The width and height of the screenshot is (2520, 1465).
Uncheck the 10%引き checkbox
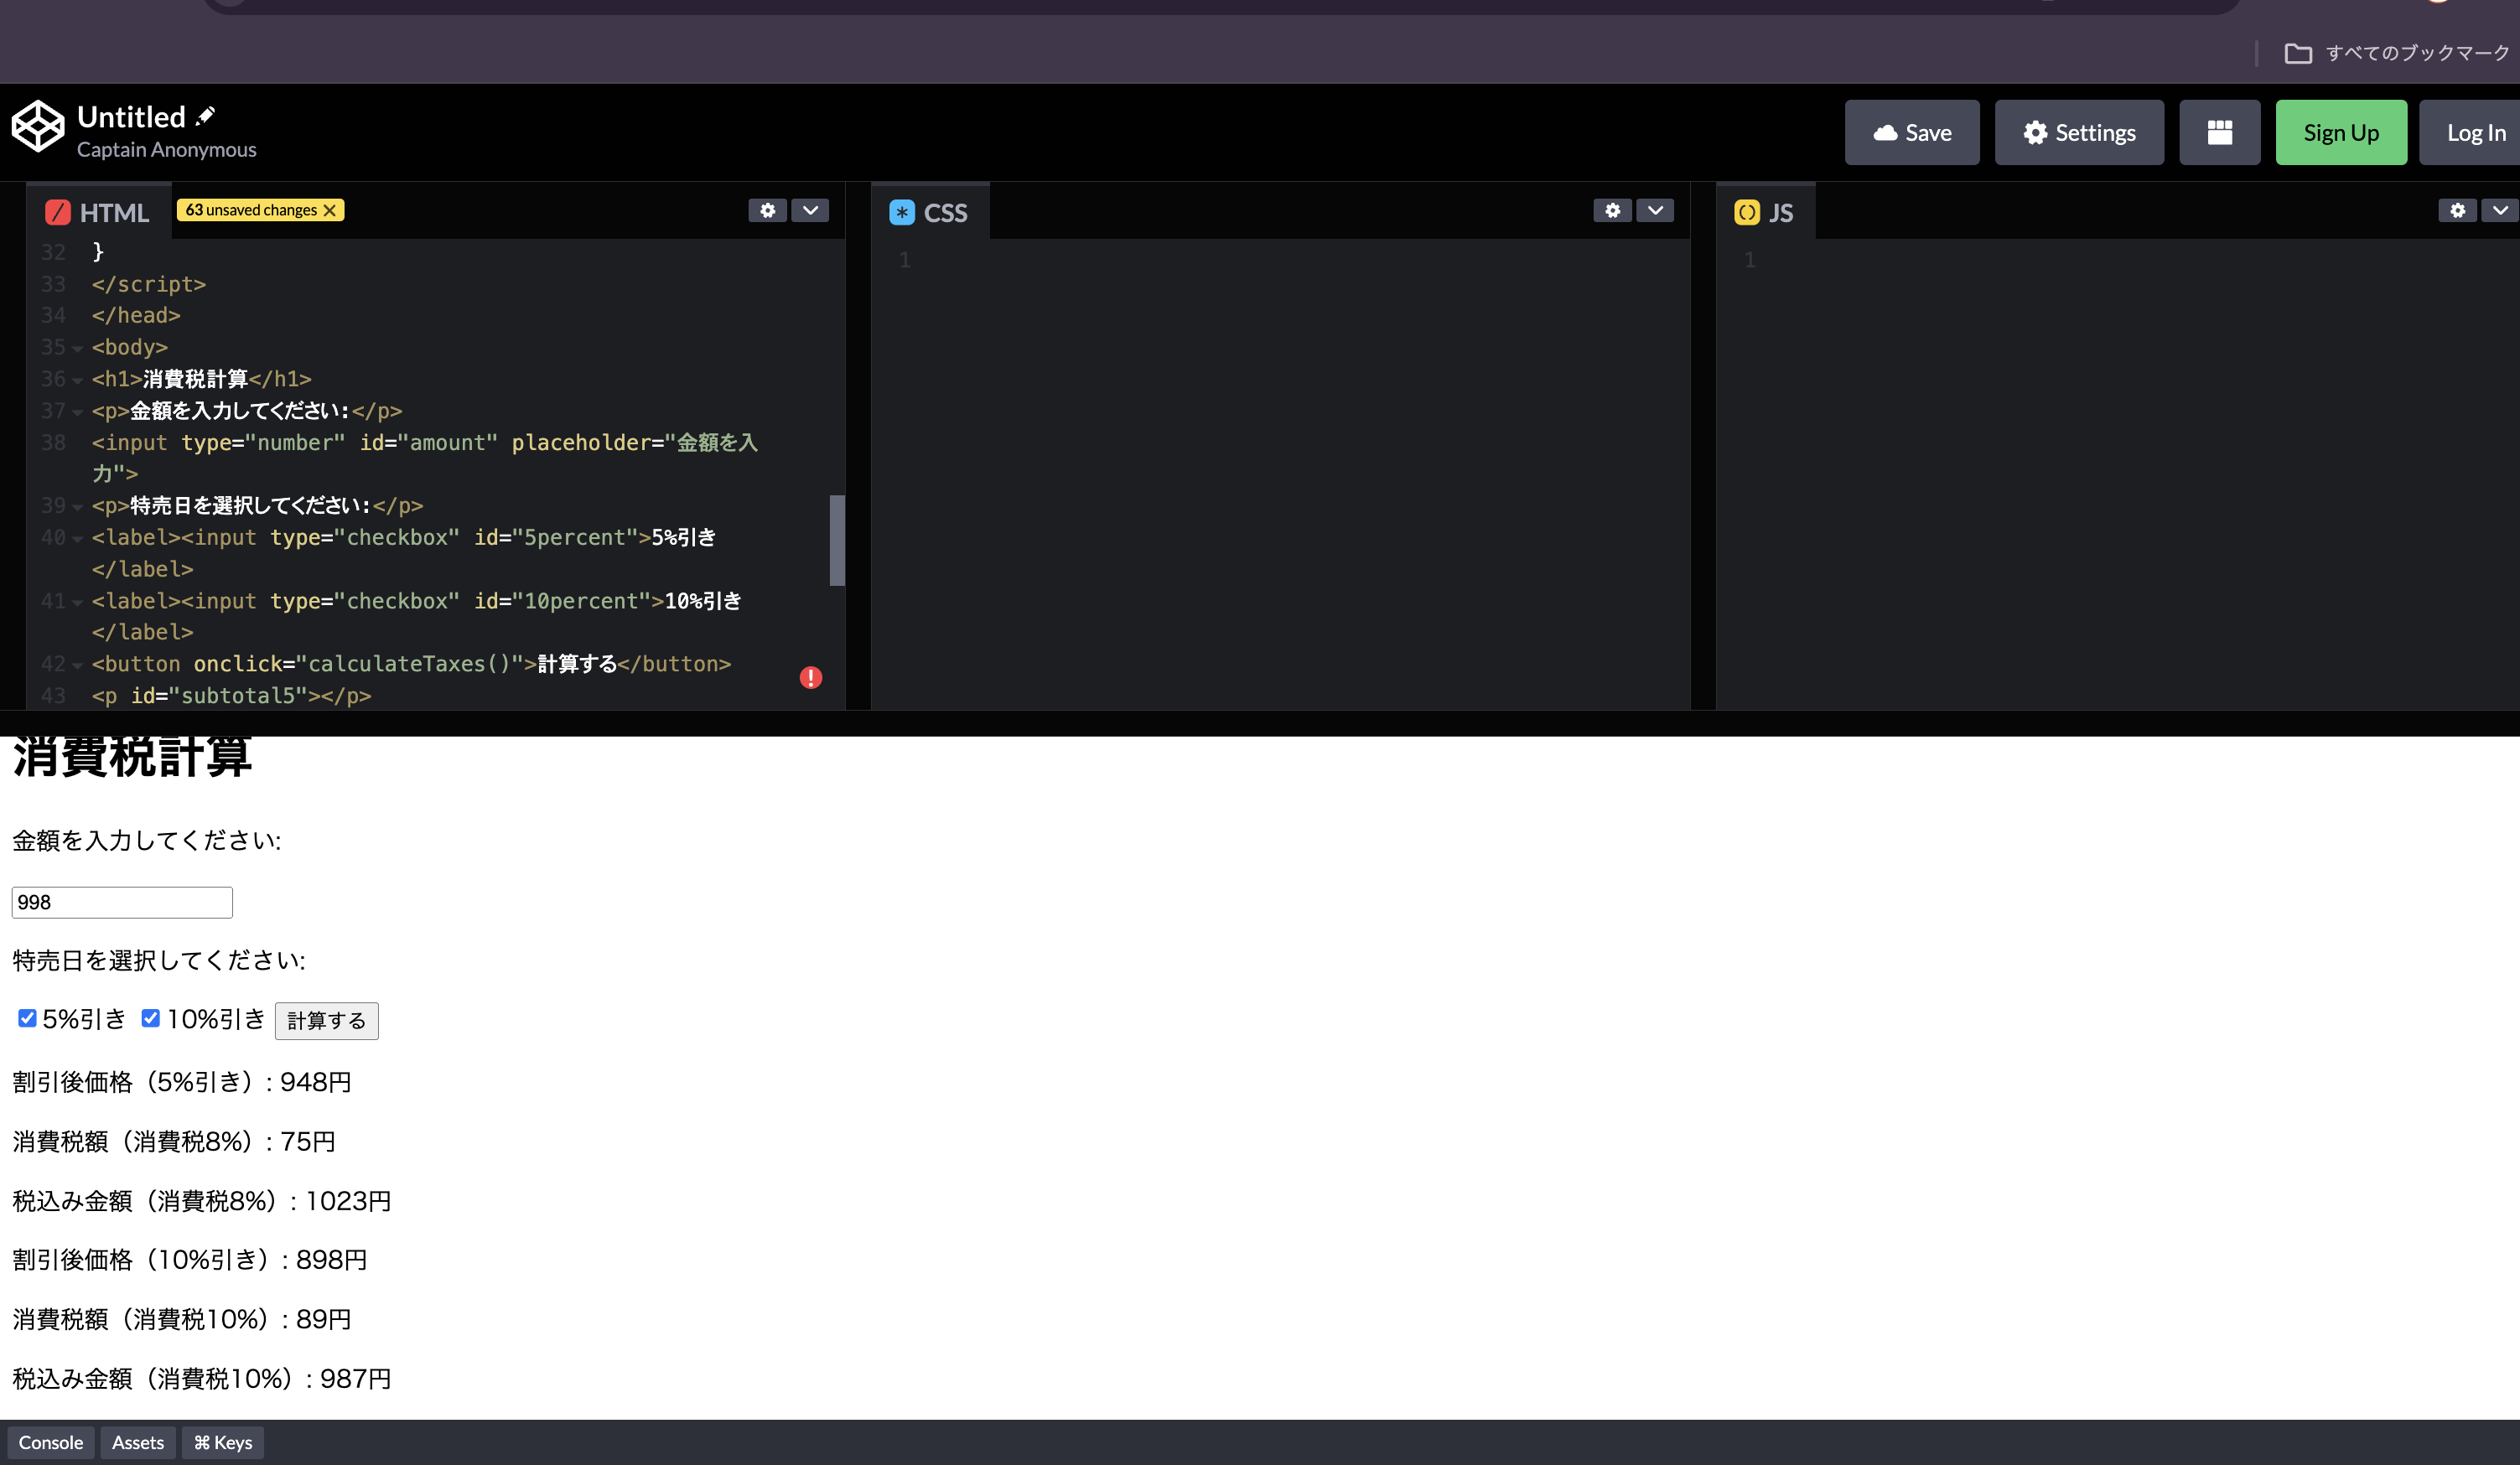151,1018
